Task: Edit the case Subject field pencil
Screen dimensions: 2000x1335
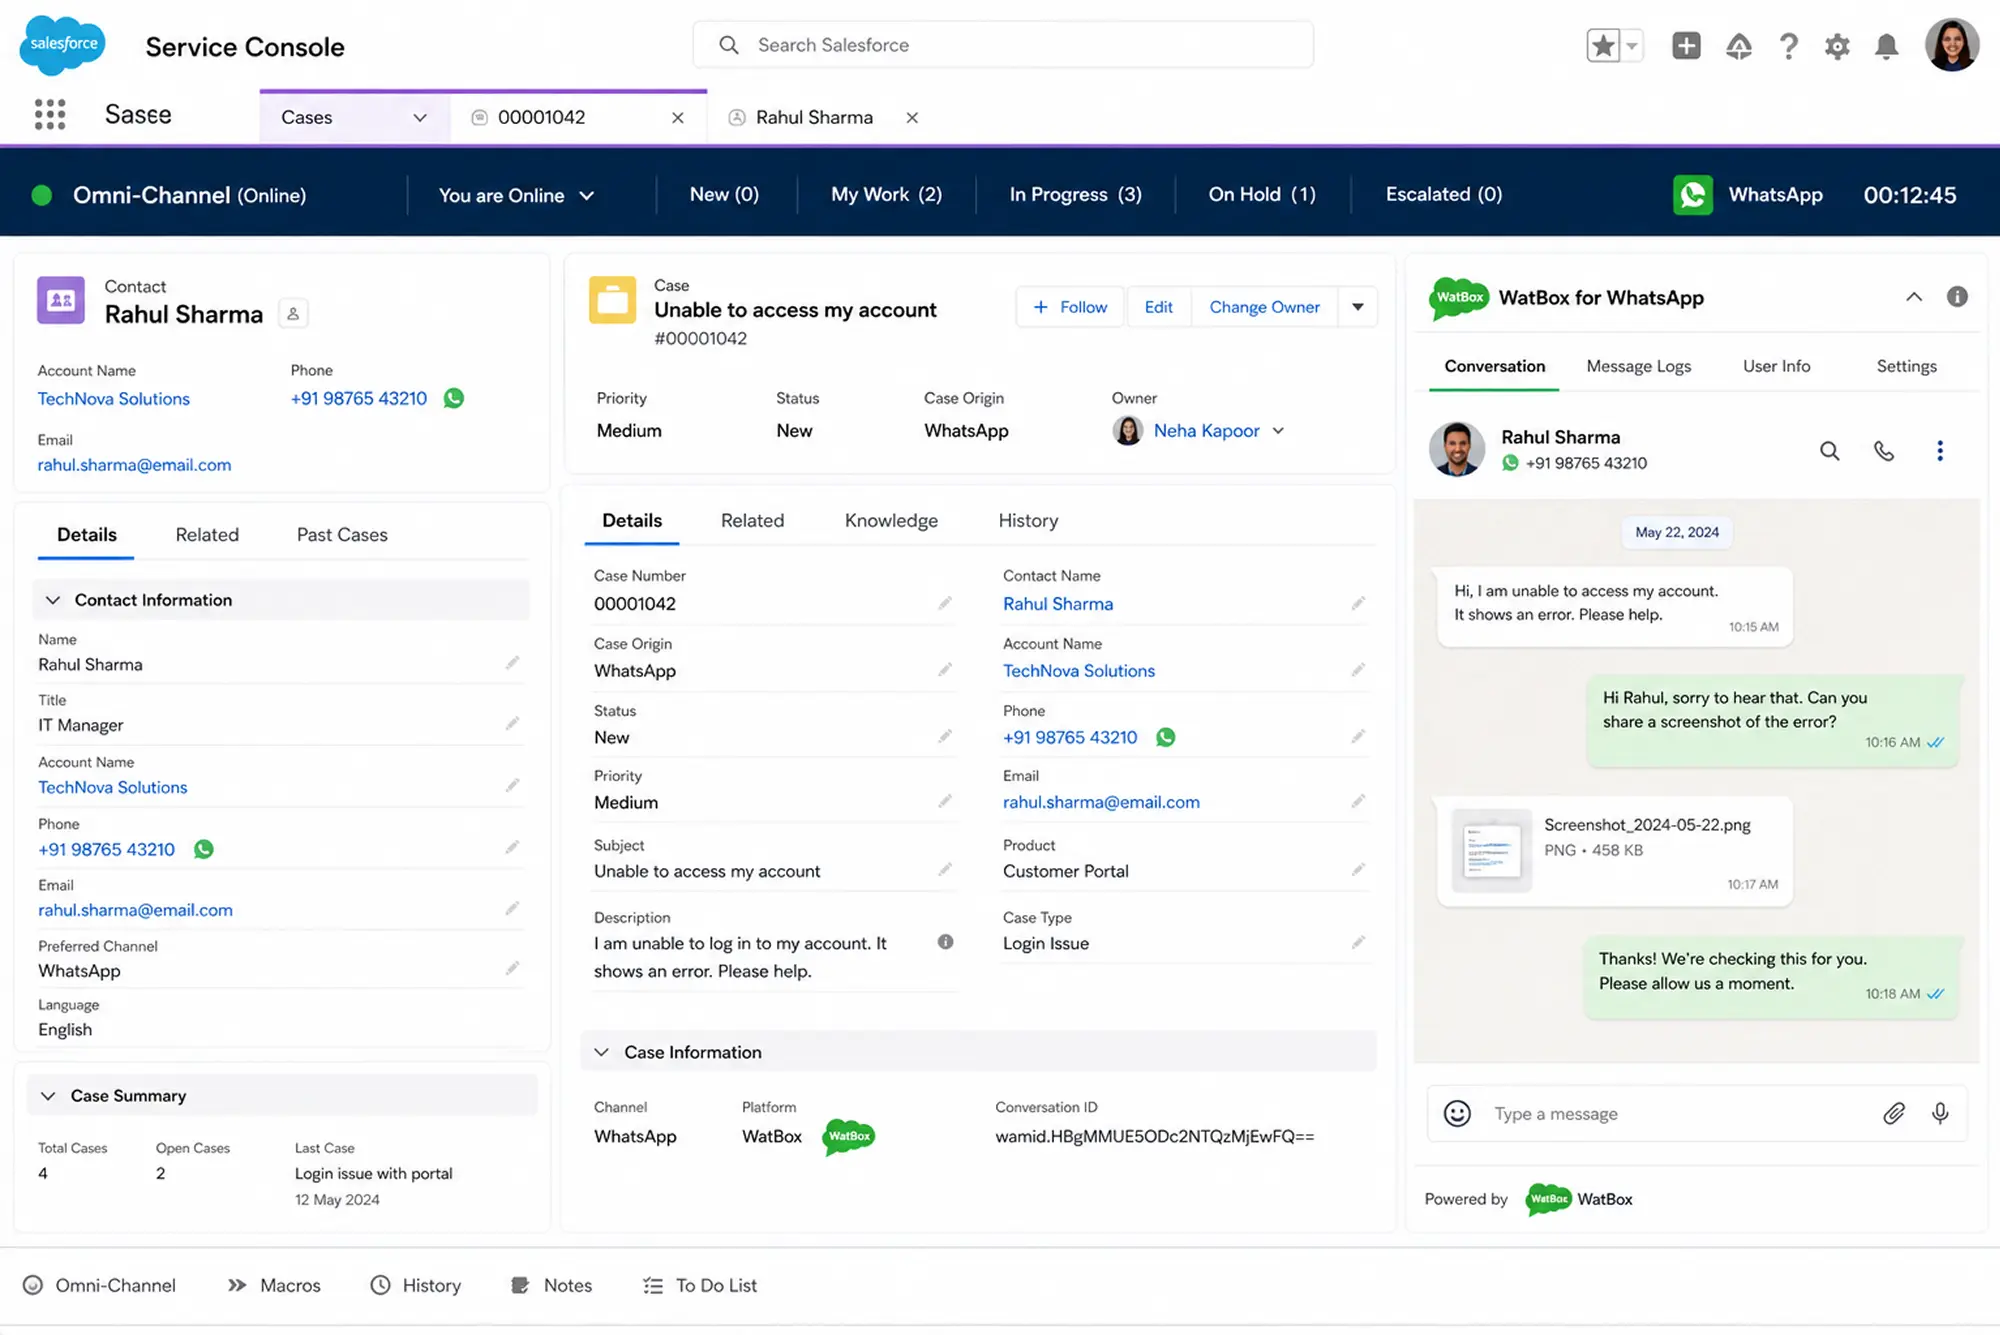Action: click(945, 870)
